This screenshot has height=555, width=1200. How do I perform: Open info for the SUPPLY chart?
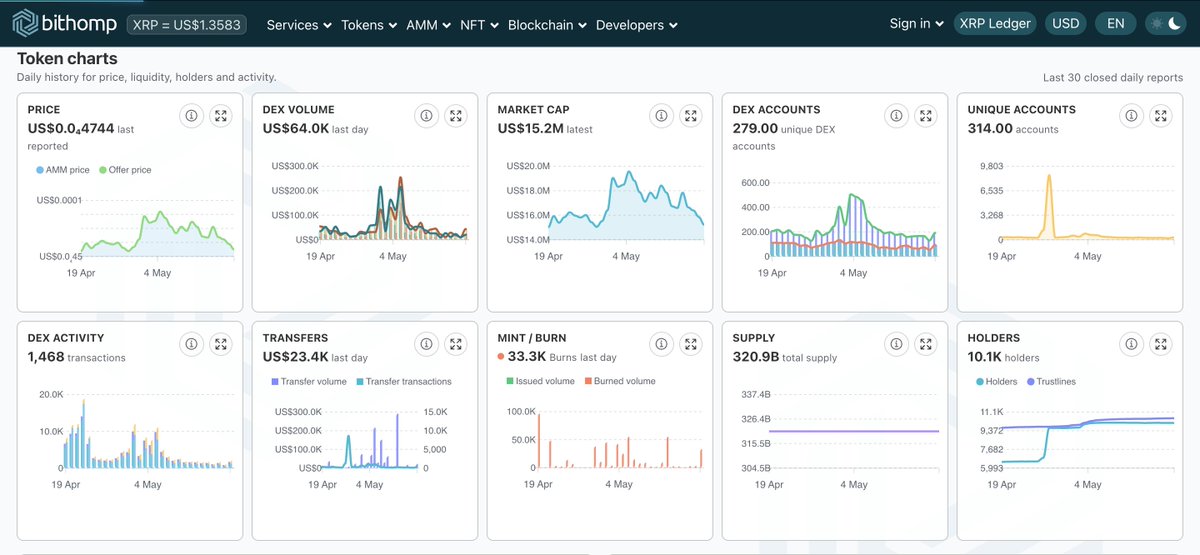point(896,344)
